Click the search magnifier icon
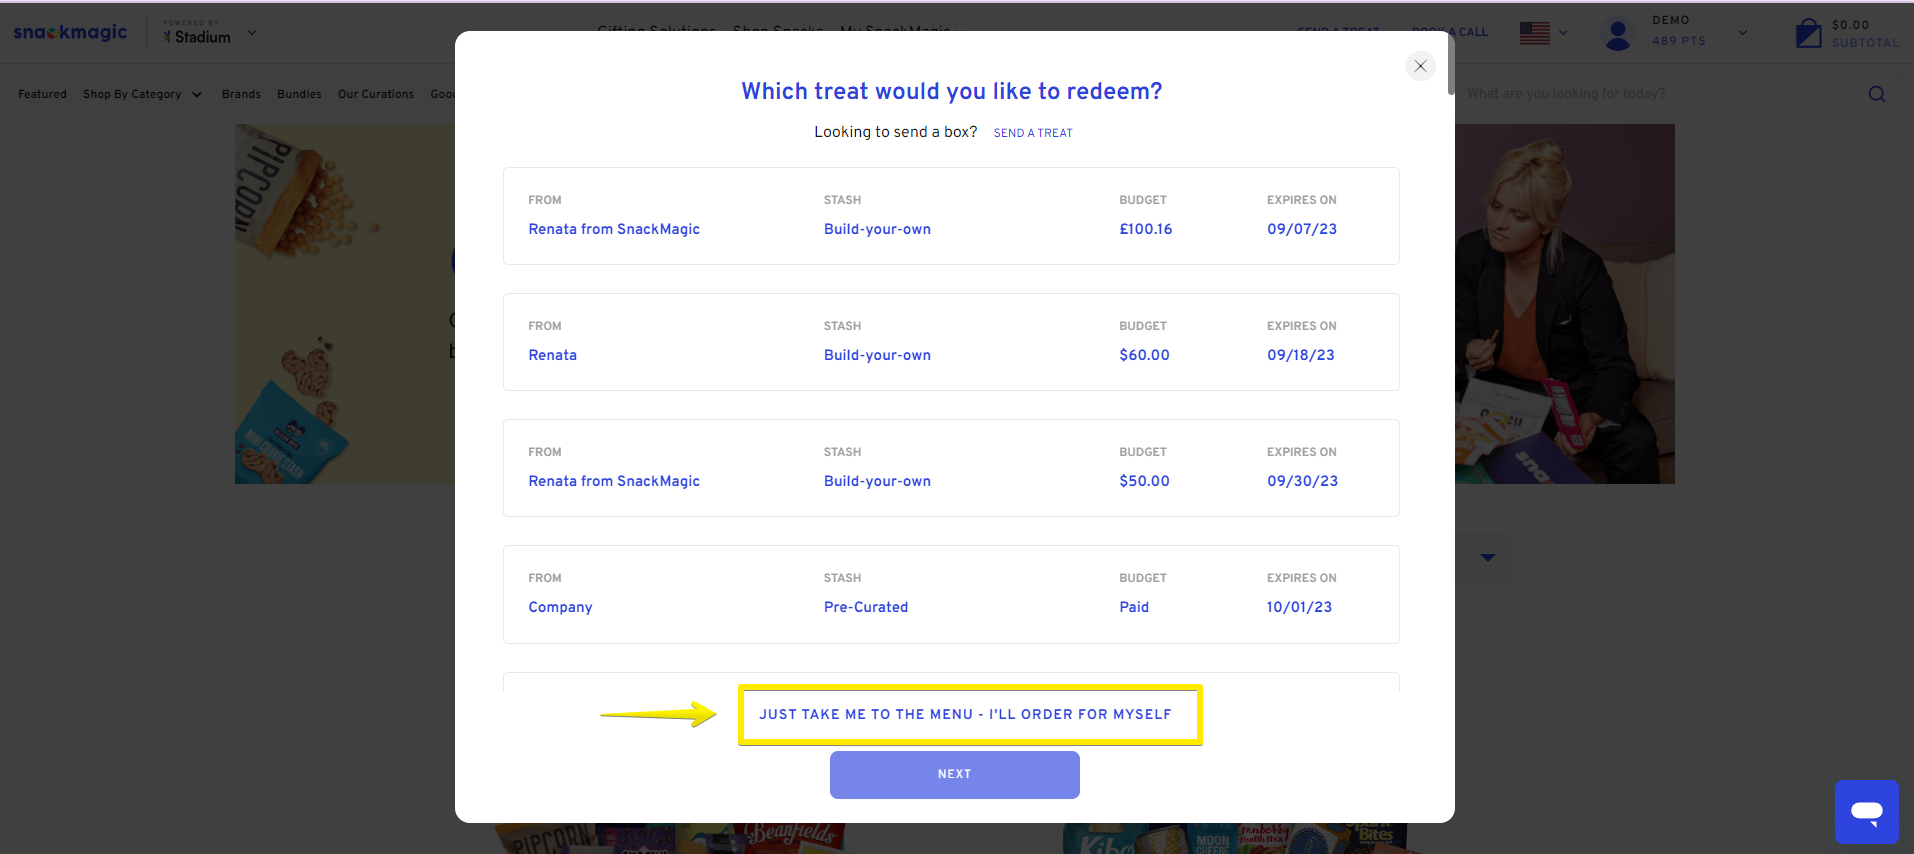This screenshot has height=854, width=1914. pos(1876,94)
